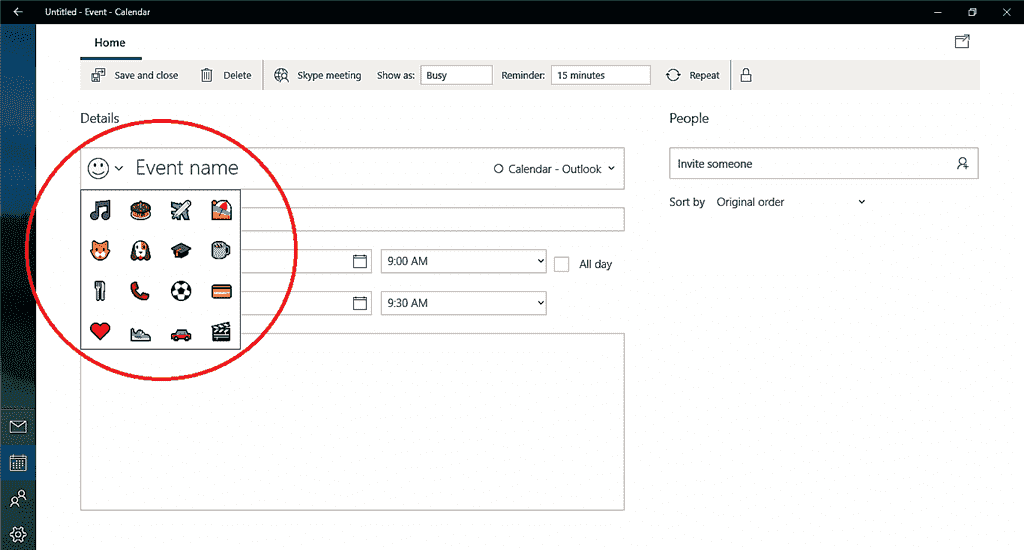Set the event to Repeat

(x=693, y=75)
